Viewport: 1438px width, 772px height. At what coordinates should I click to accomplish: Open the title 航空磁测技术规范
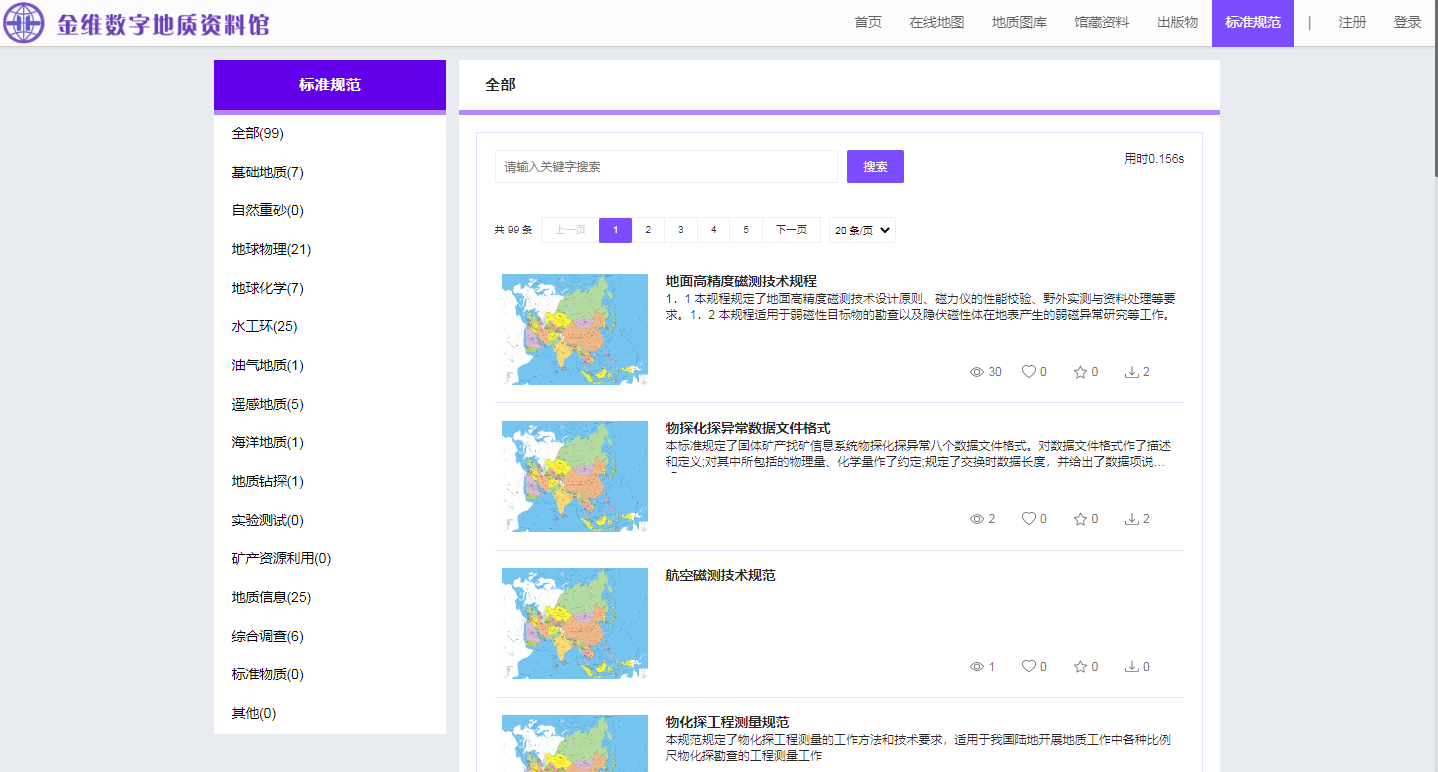click(x=720, y=575)
